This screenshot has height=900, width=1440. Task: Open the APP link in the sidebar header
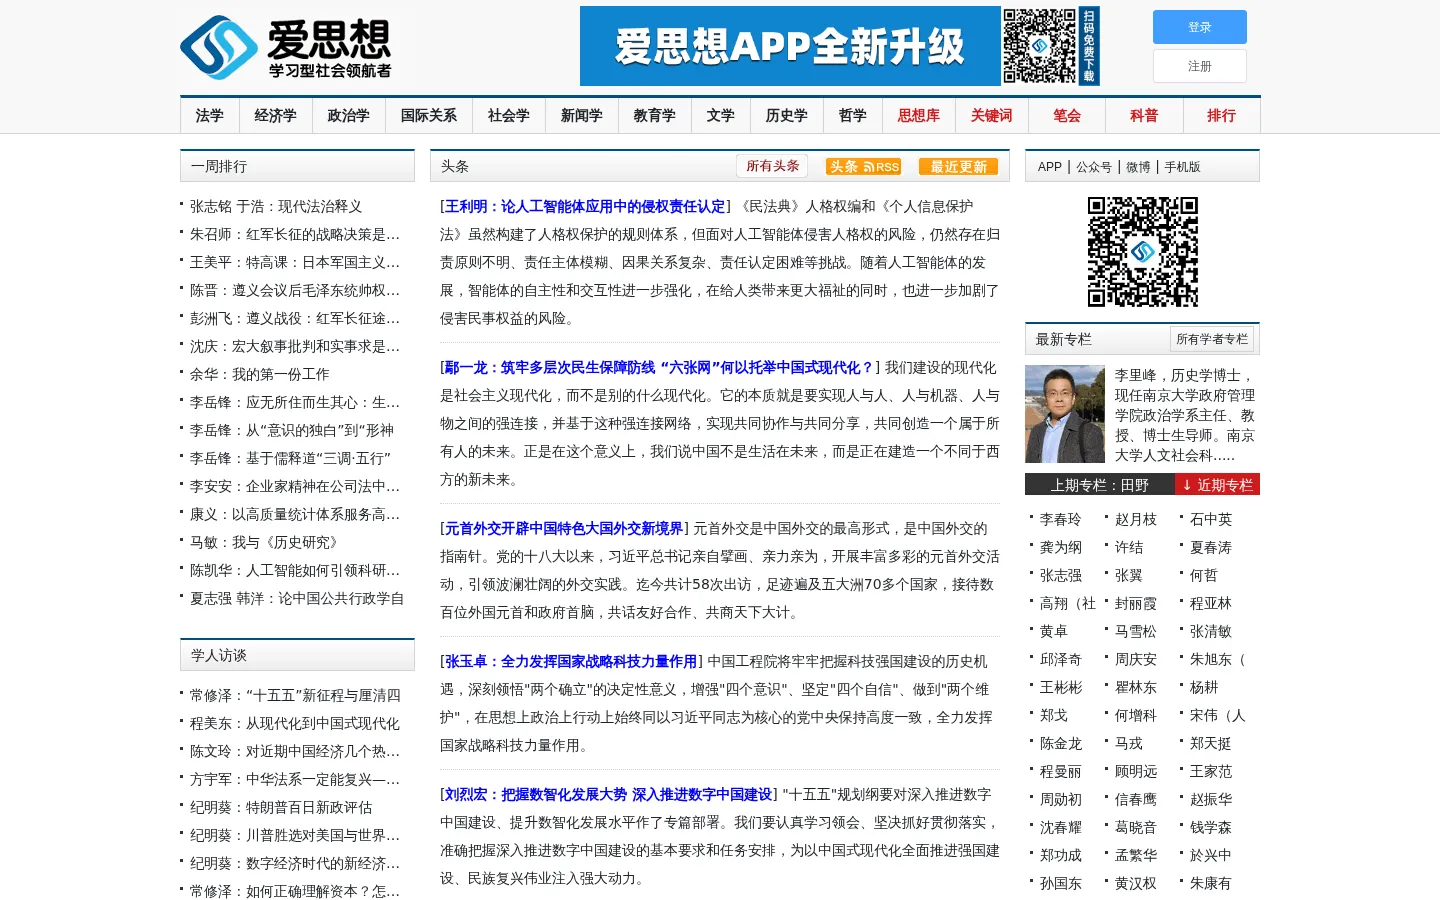(1050, 167)
